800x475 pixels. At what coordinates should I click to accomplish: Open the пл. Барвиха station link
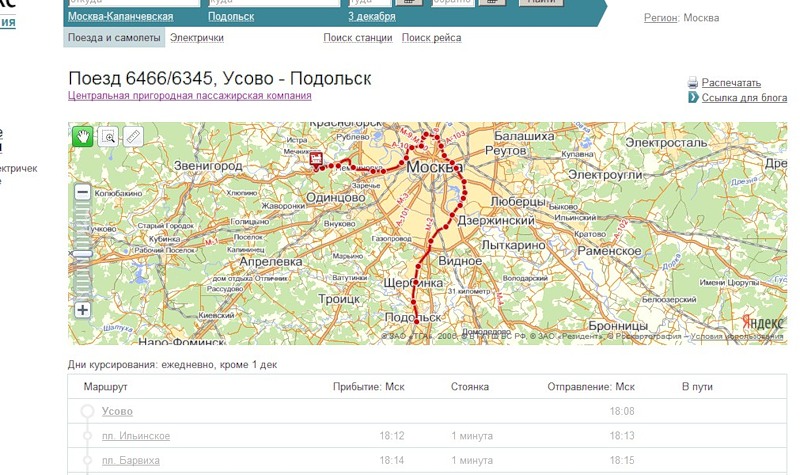click(x=131, y=460)
